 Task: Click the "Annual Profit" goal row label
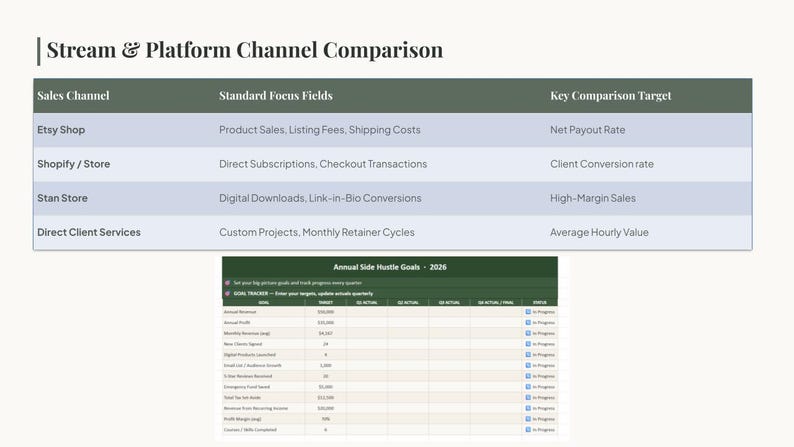pyautogui.click(x=237, y=322)
